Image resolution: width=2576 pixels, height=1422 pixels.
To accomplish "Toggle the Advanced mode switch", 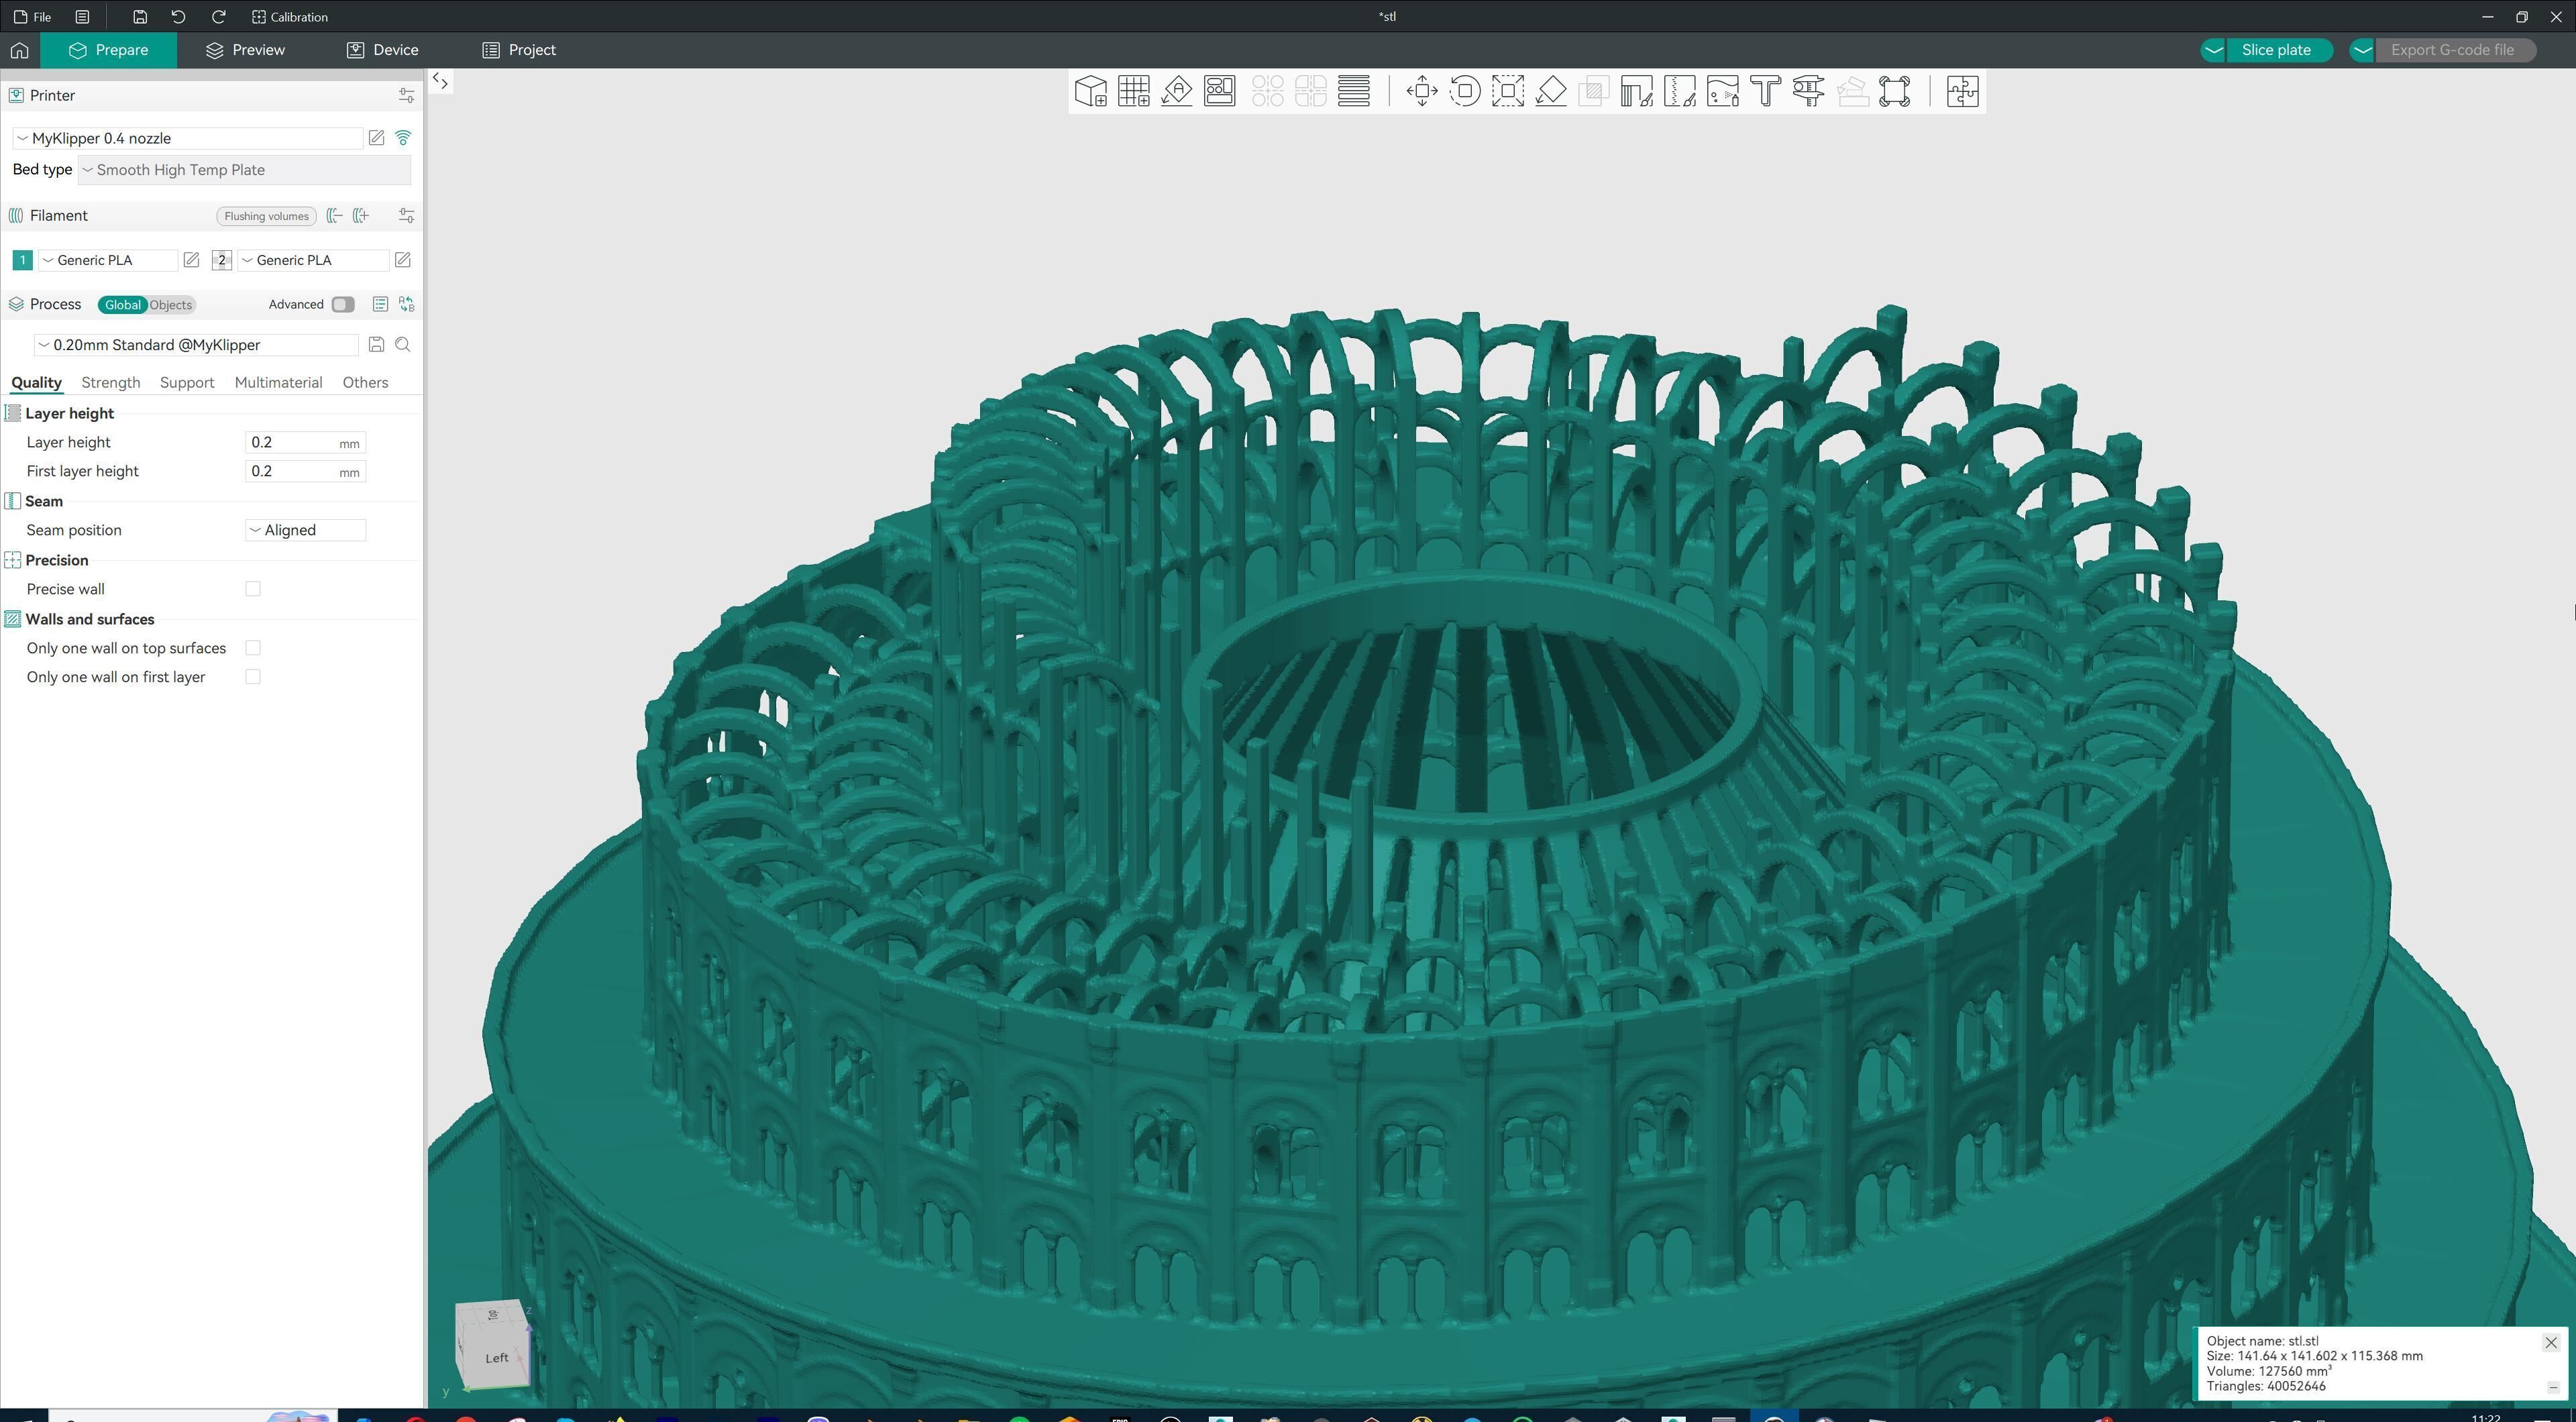I will pyautogui.click(x=343, y=304).
